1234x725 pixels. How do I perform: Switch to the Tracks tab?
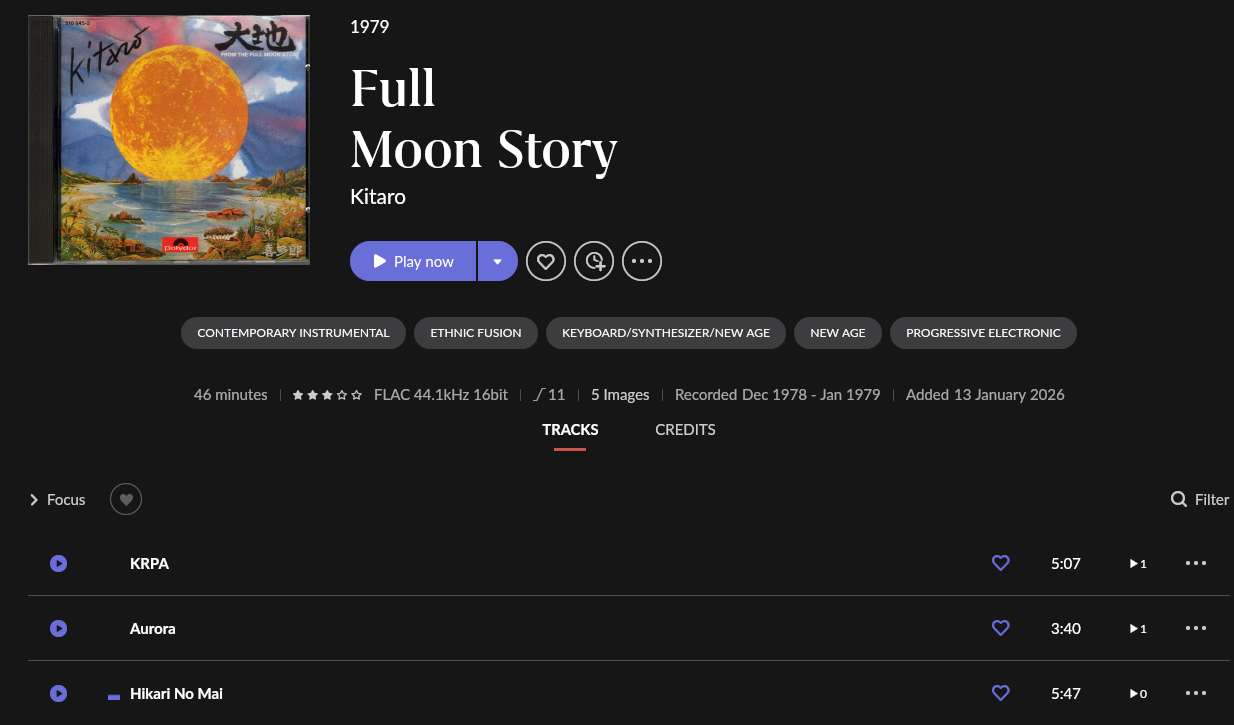tap(570, 430)
